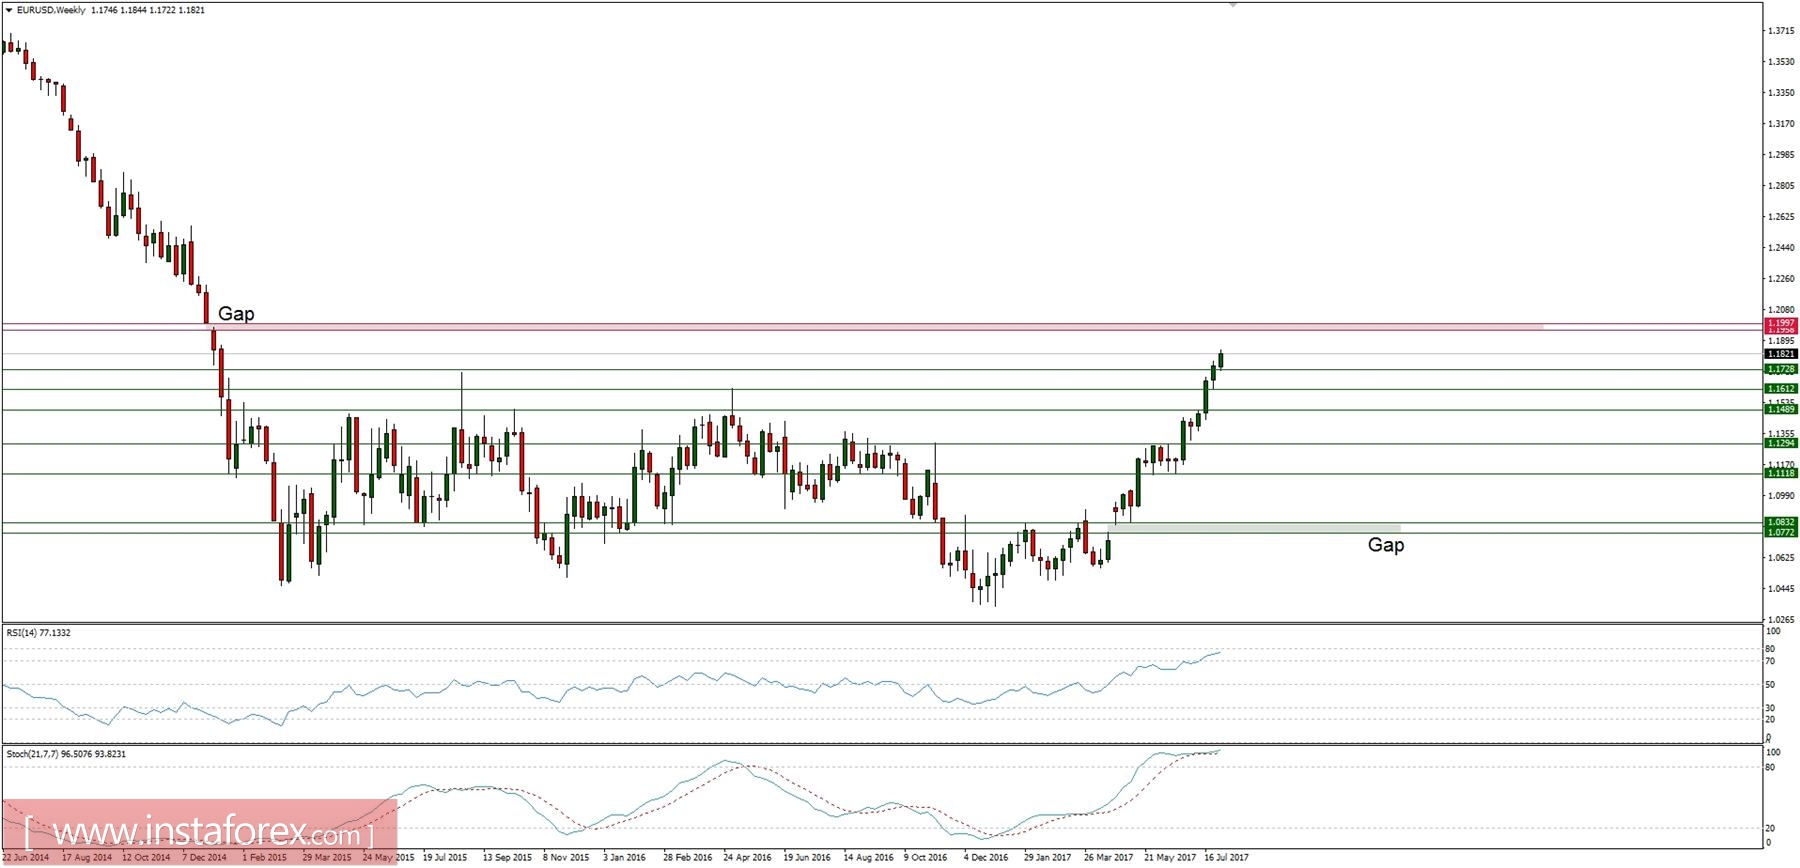Click the 3 Jan 2016 date label
The image size is (1800, 868).
pos(625,858)
